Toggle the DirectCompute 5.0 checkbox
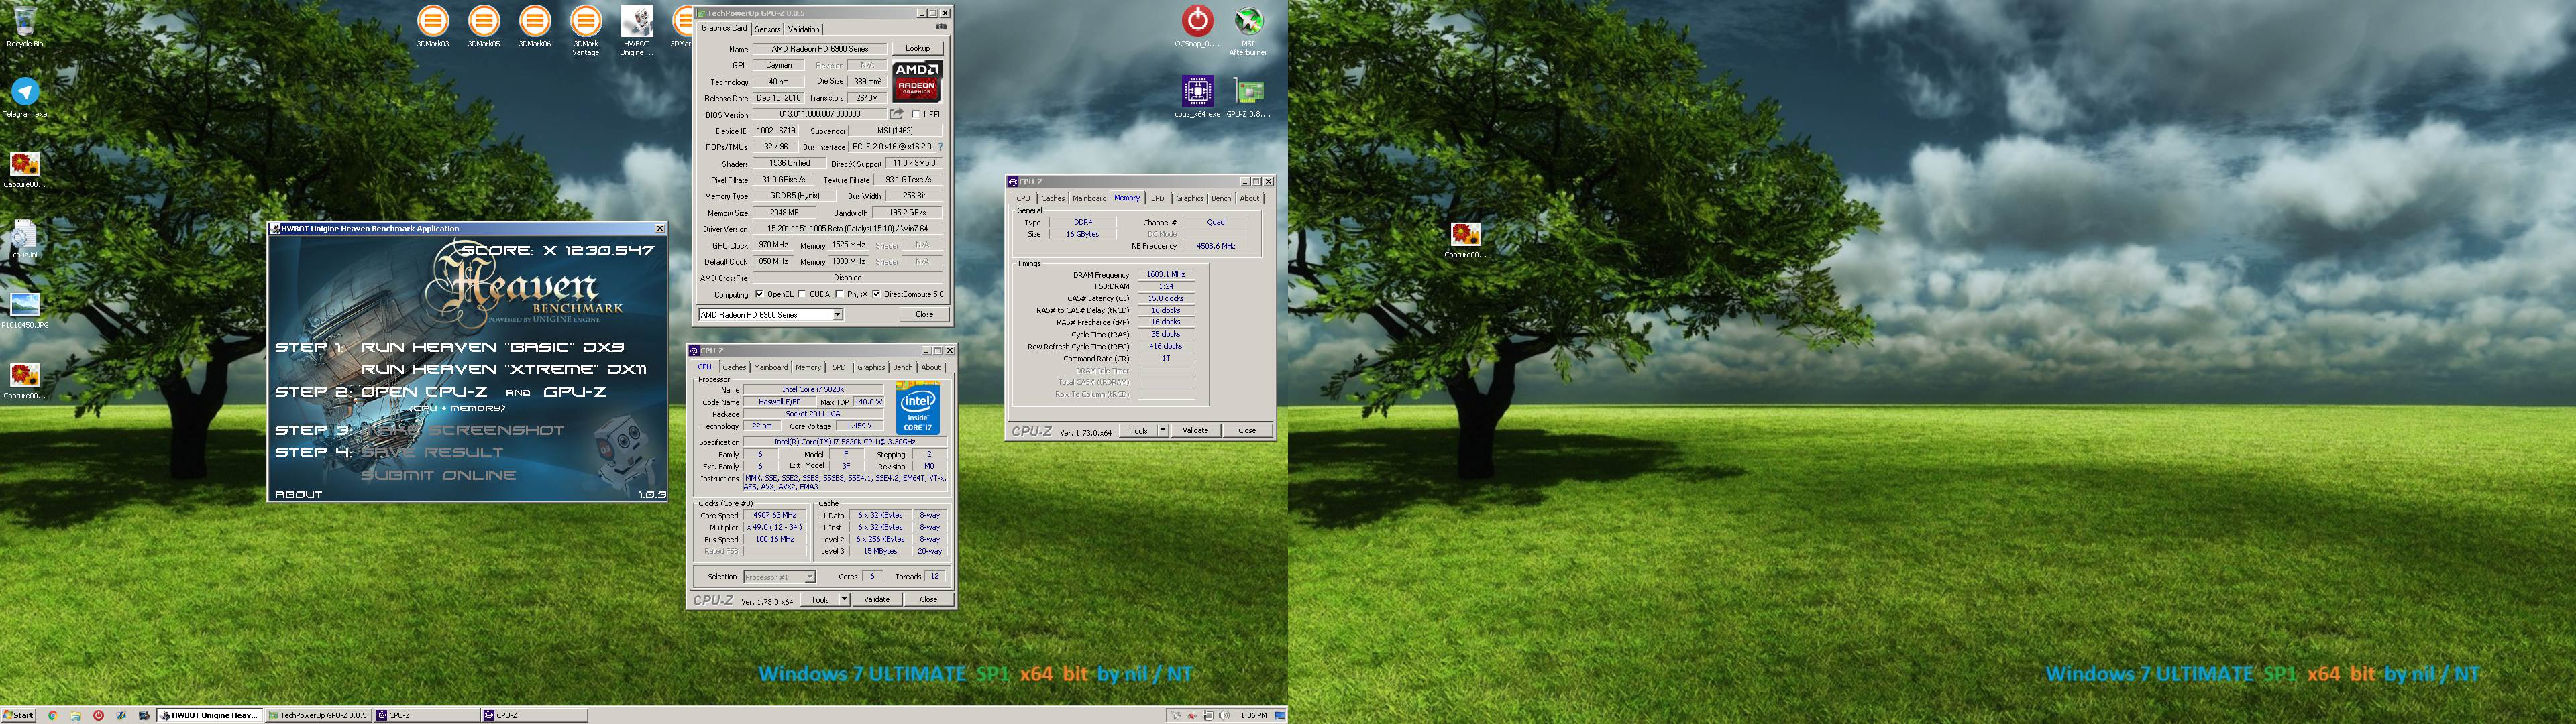Image resolution: width=2576 pixels, height=724 pixels. pos(876,294)
